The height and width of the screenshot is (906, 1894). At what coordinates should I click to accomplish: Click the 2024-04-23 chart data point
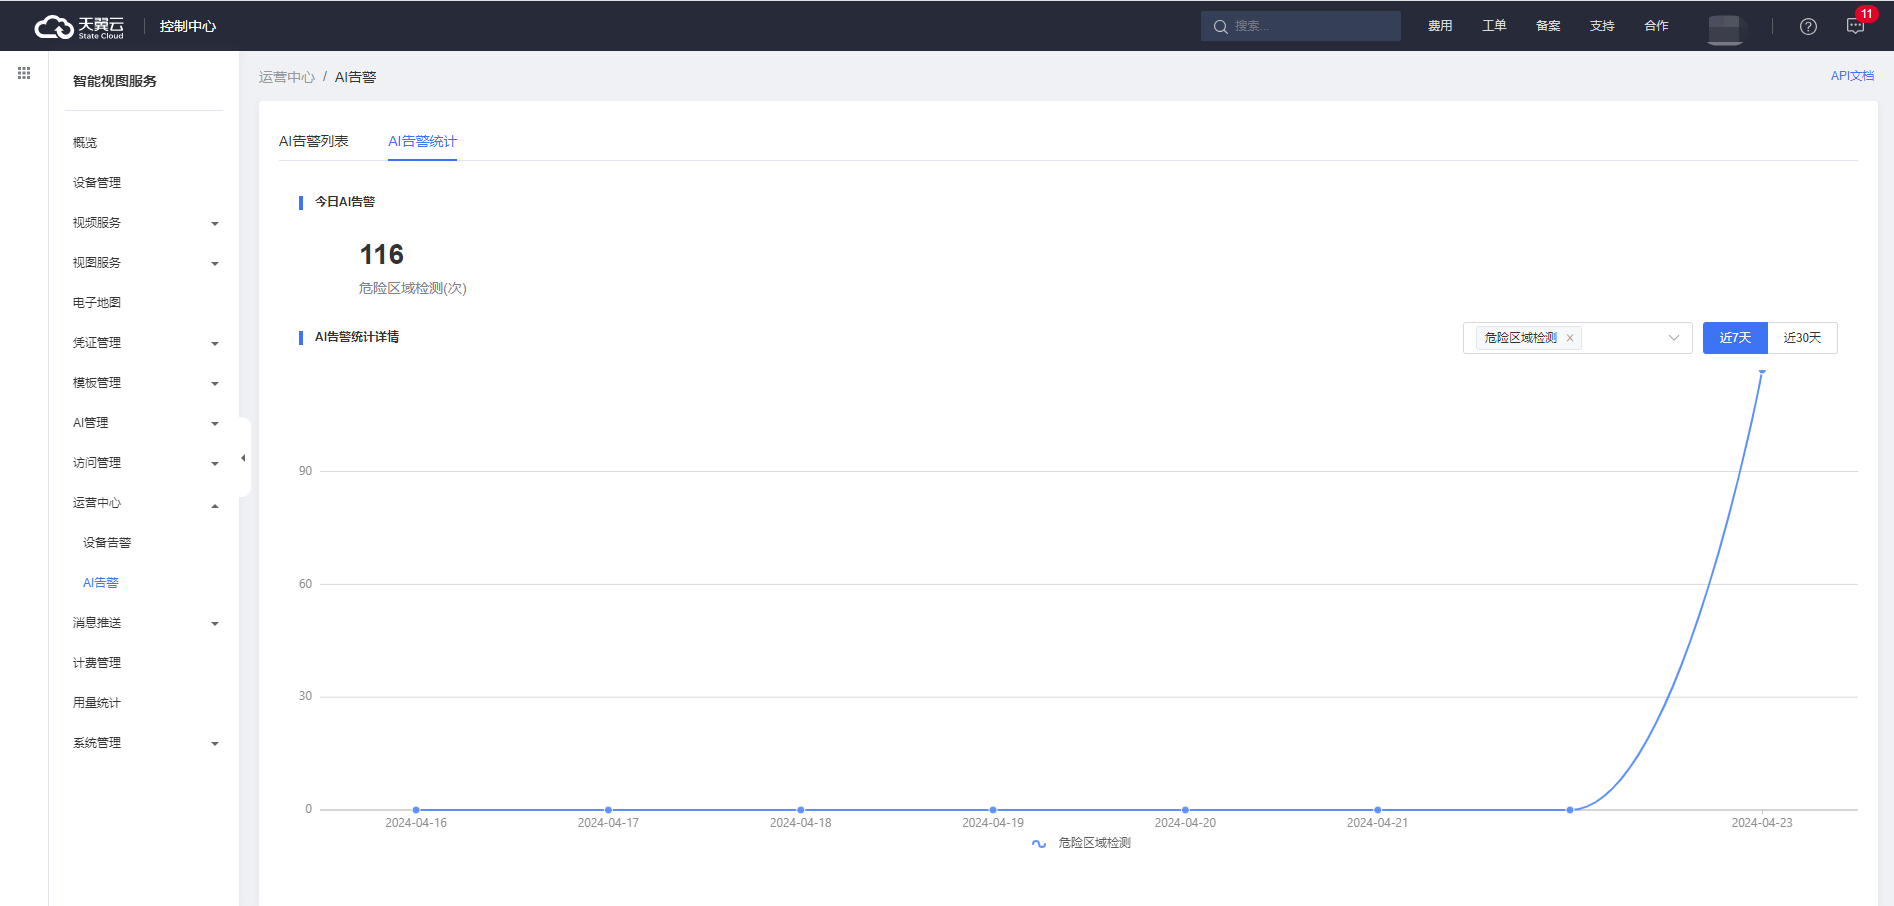(1762, 372)
